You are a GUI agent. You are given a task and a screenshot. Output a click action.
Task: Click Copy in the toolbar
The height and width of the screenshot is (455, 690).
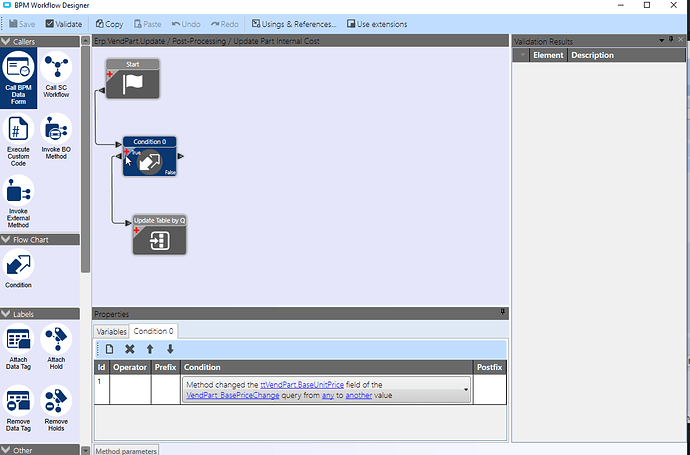(110, 24)
